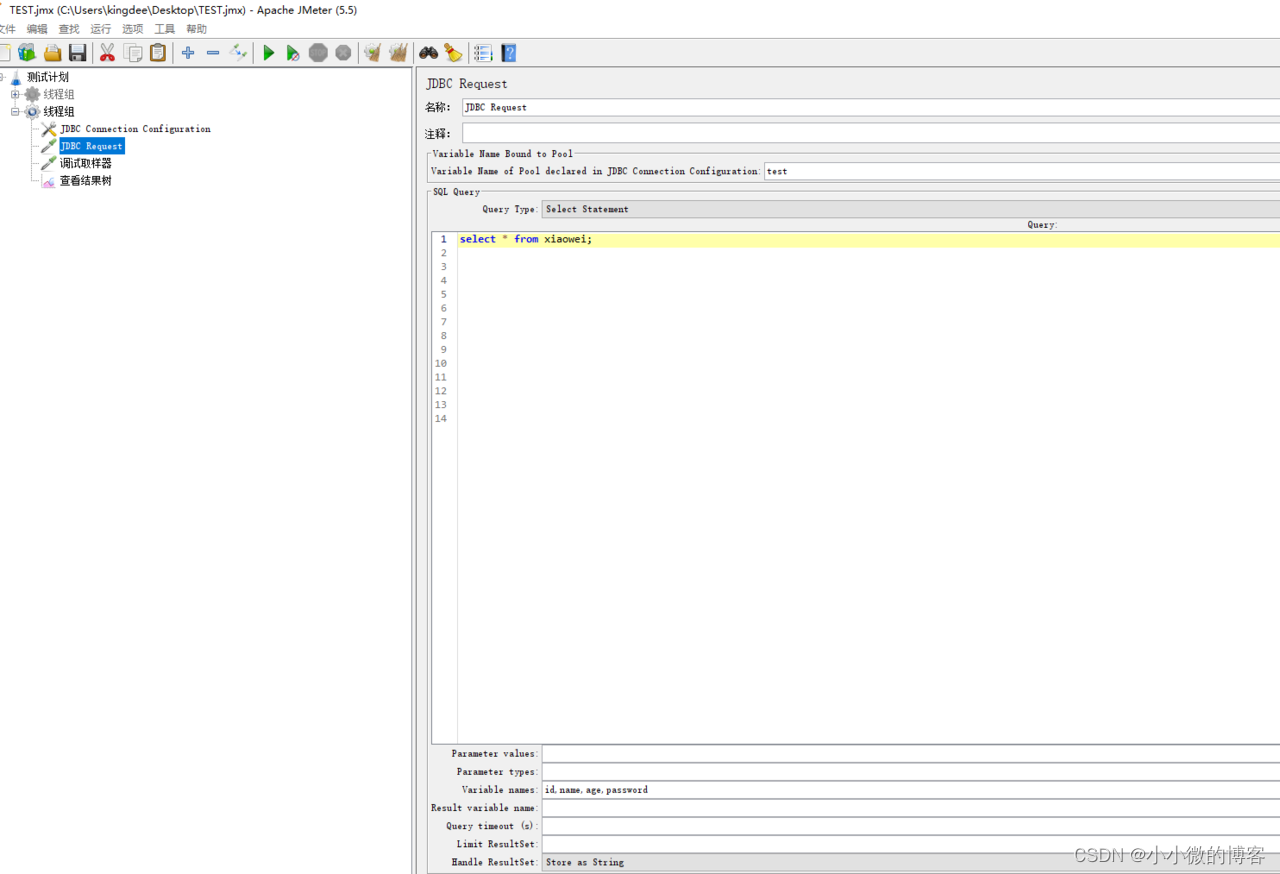Open Search with binoculars icon
Image resolution: width=1280 pixels, height=874 pixels.
[428, 53]
